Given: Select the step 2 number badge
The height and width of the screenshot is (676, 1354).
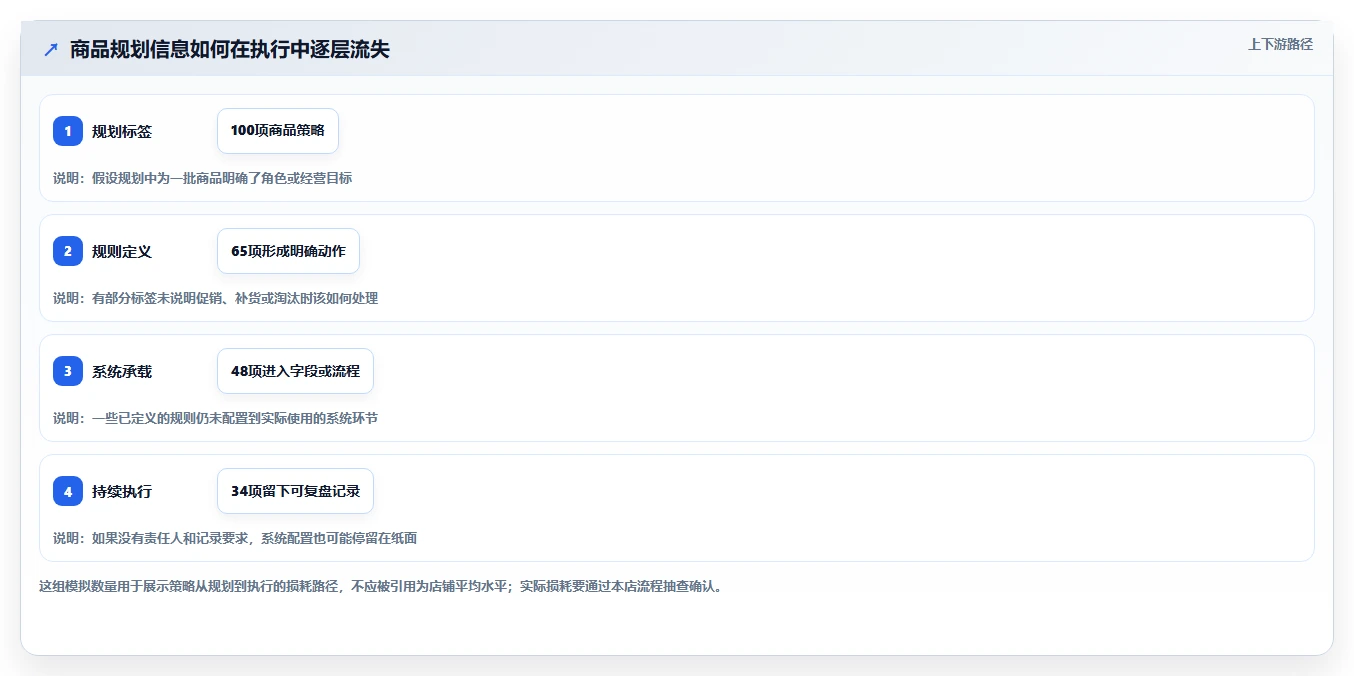Looking at the screenshot, I should click(x=68, y=251).
